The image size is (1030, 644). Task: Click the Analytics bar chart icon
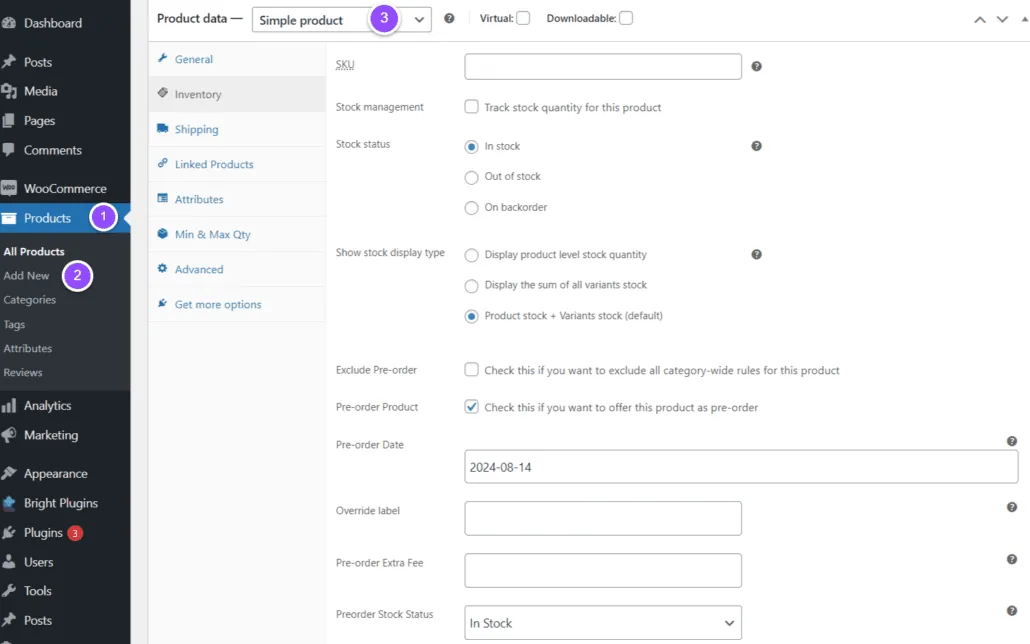(9, 405)
